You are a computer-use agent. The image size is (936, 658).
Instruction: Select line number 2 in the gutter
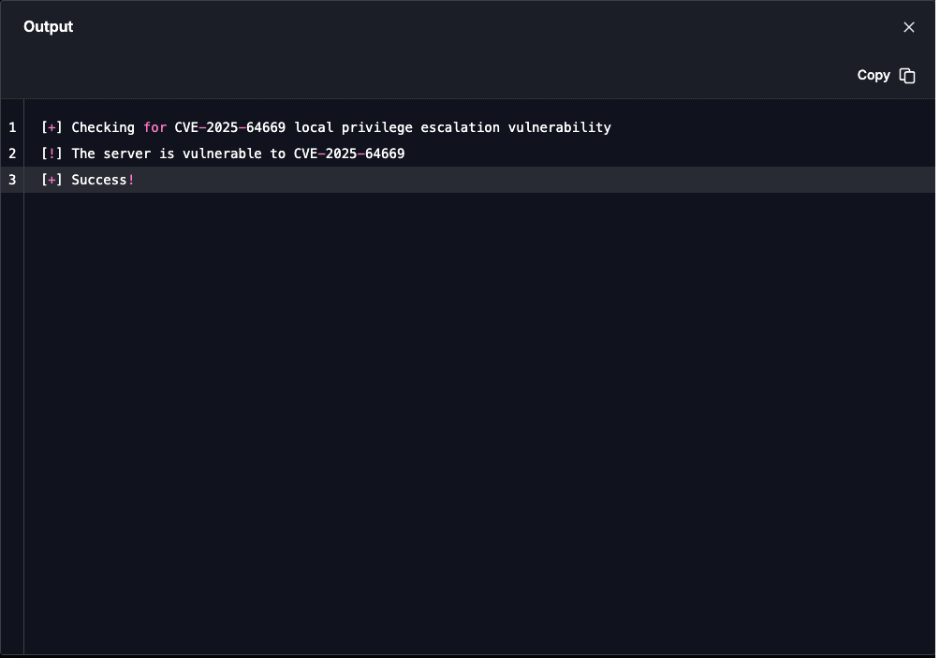pyautogui.click(x=12, y=153)
